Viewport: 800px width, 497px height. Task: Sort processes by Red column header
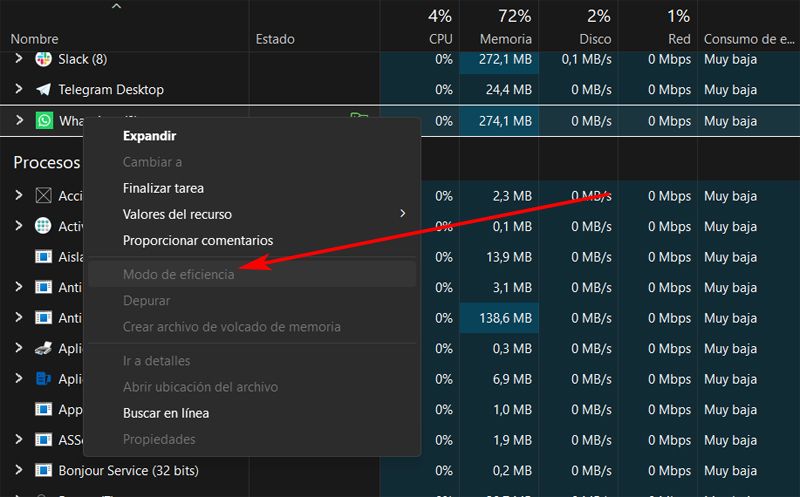(x=679, y=39)
